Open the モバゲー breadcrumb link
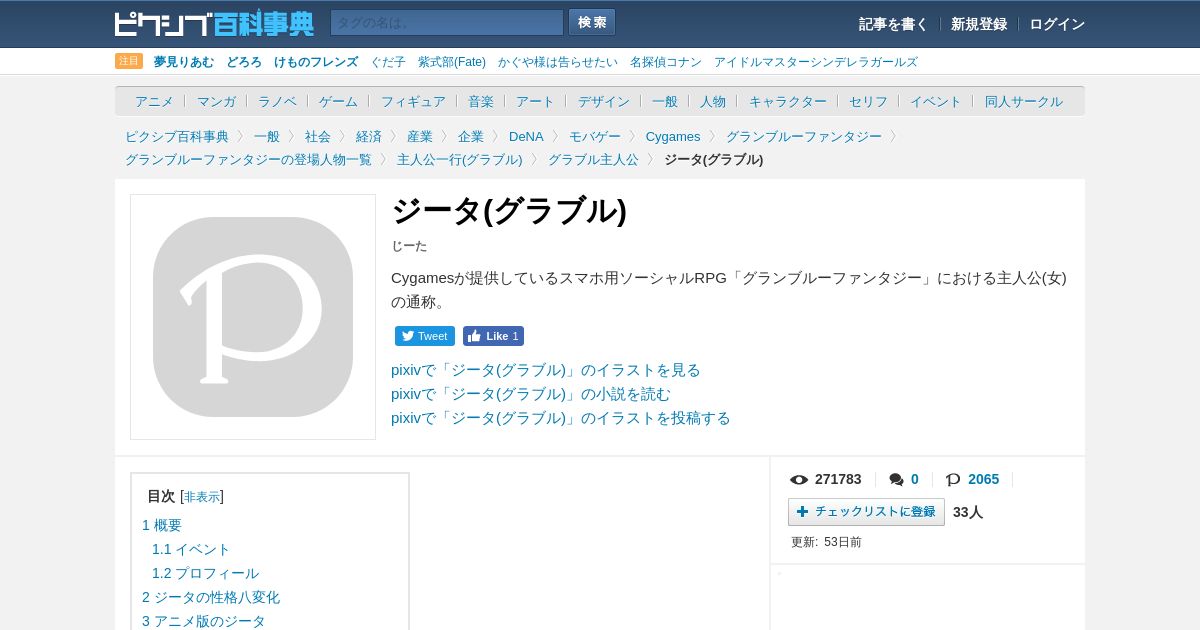 tap(595, 136)
